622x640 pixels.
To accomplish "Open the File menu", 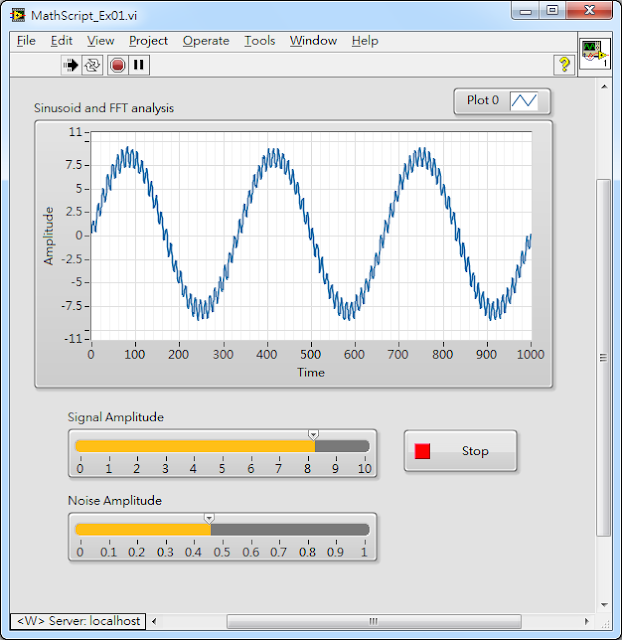I will click(26, 41).
